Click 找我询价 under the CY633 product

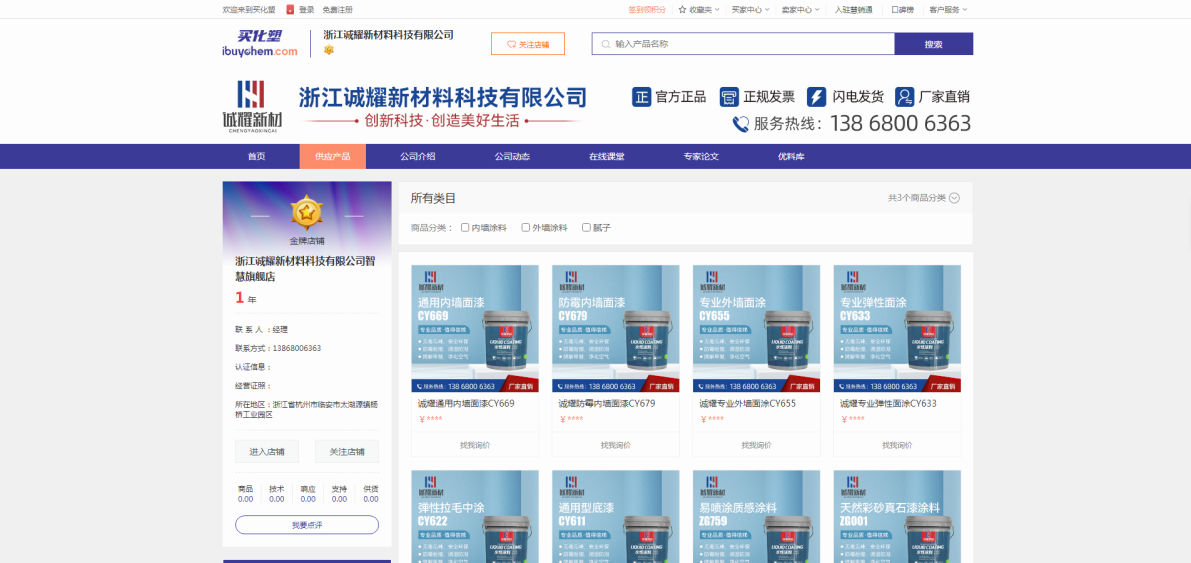click(897, 444)
